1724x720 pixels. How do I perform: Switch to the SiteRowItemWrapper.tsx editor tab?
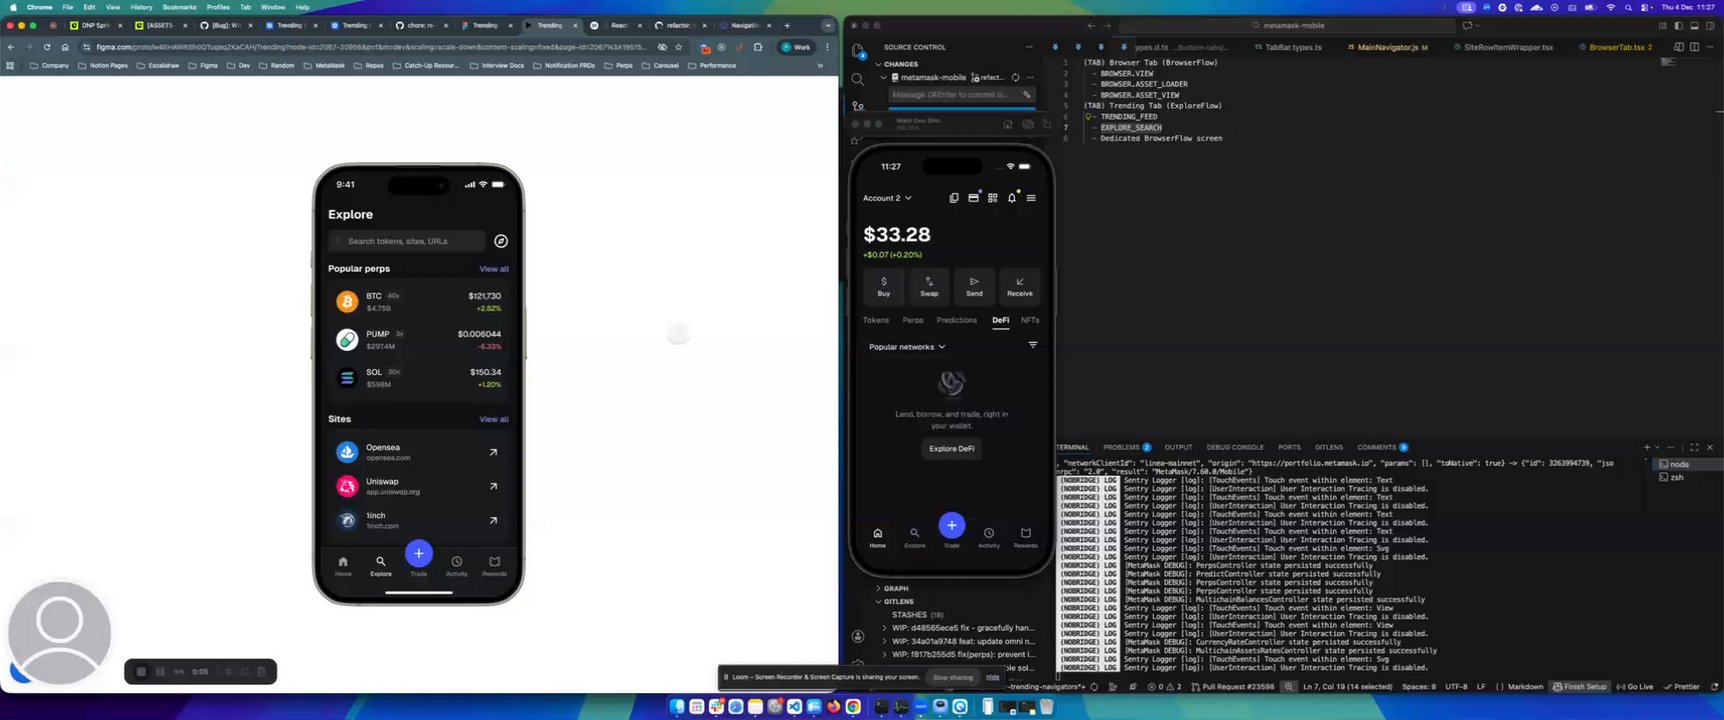[x=1508, y=47]
